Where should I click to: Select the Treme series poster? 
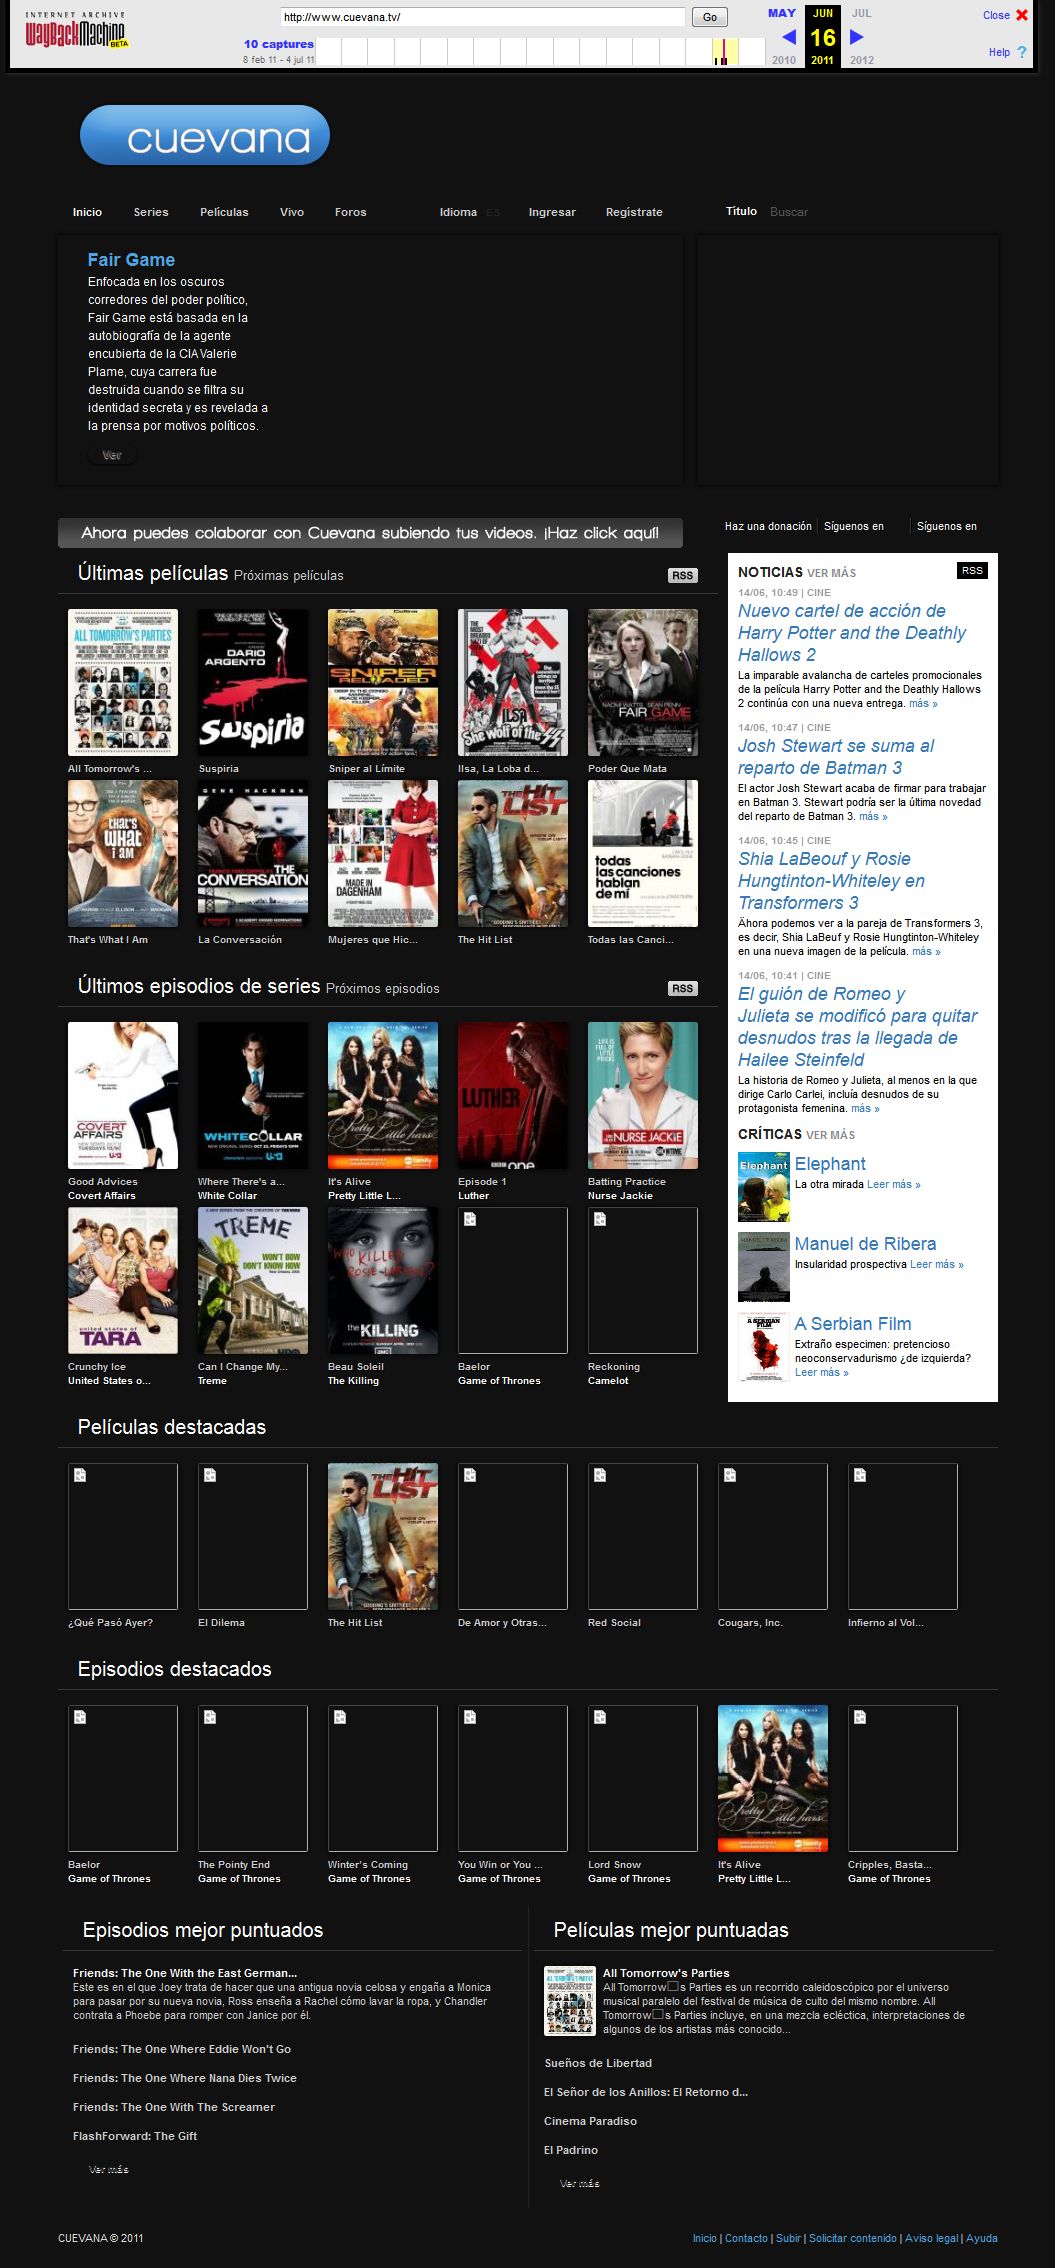253,1280
